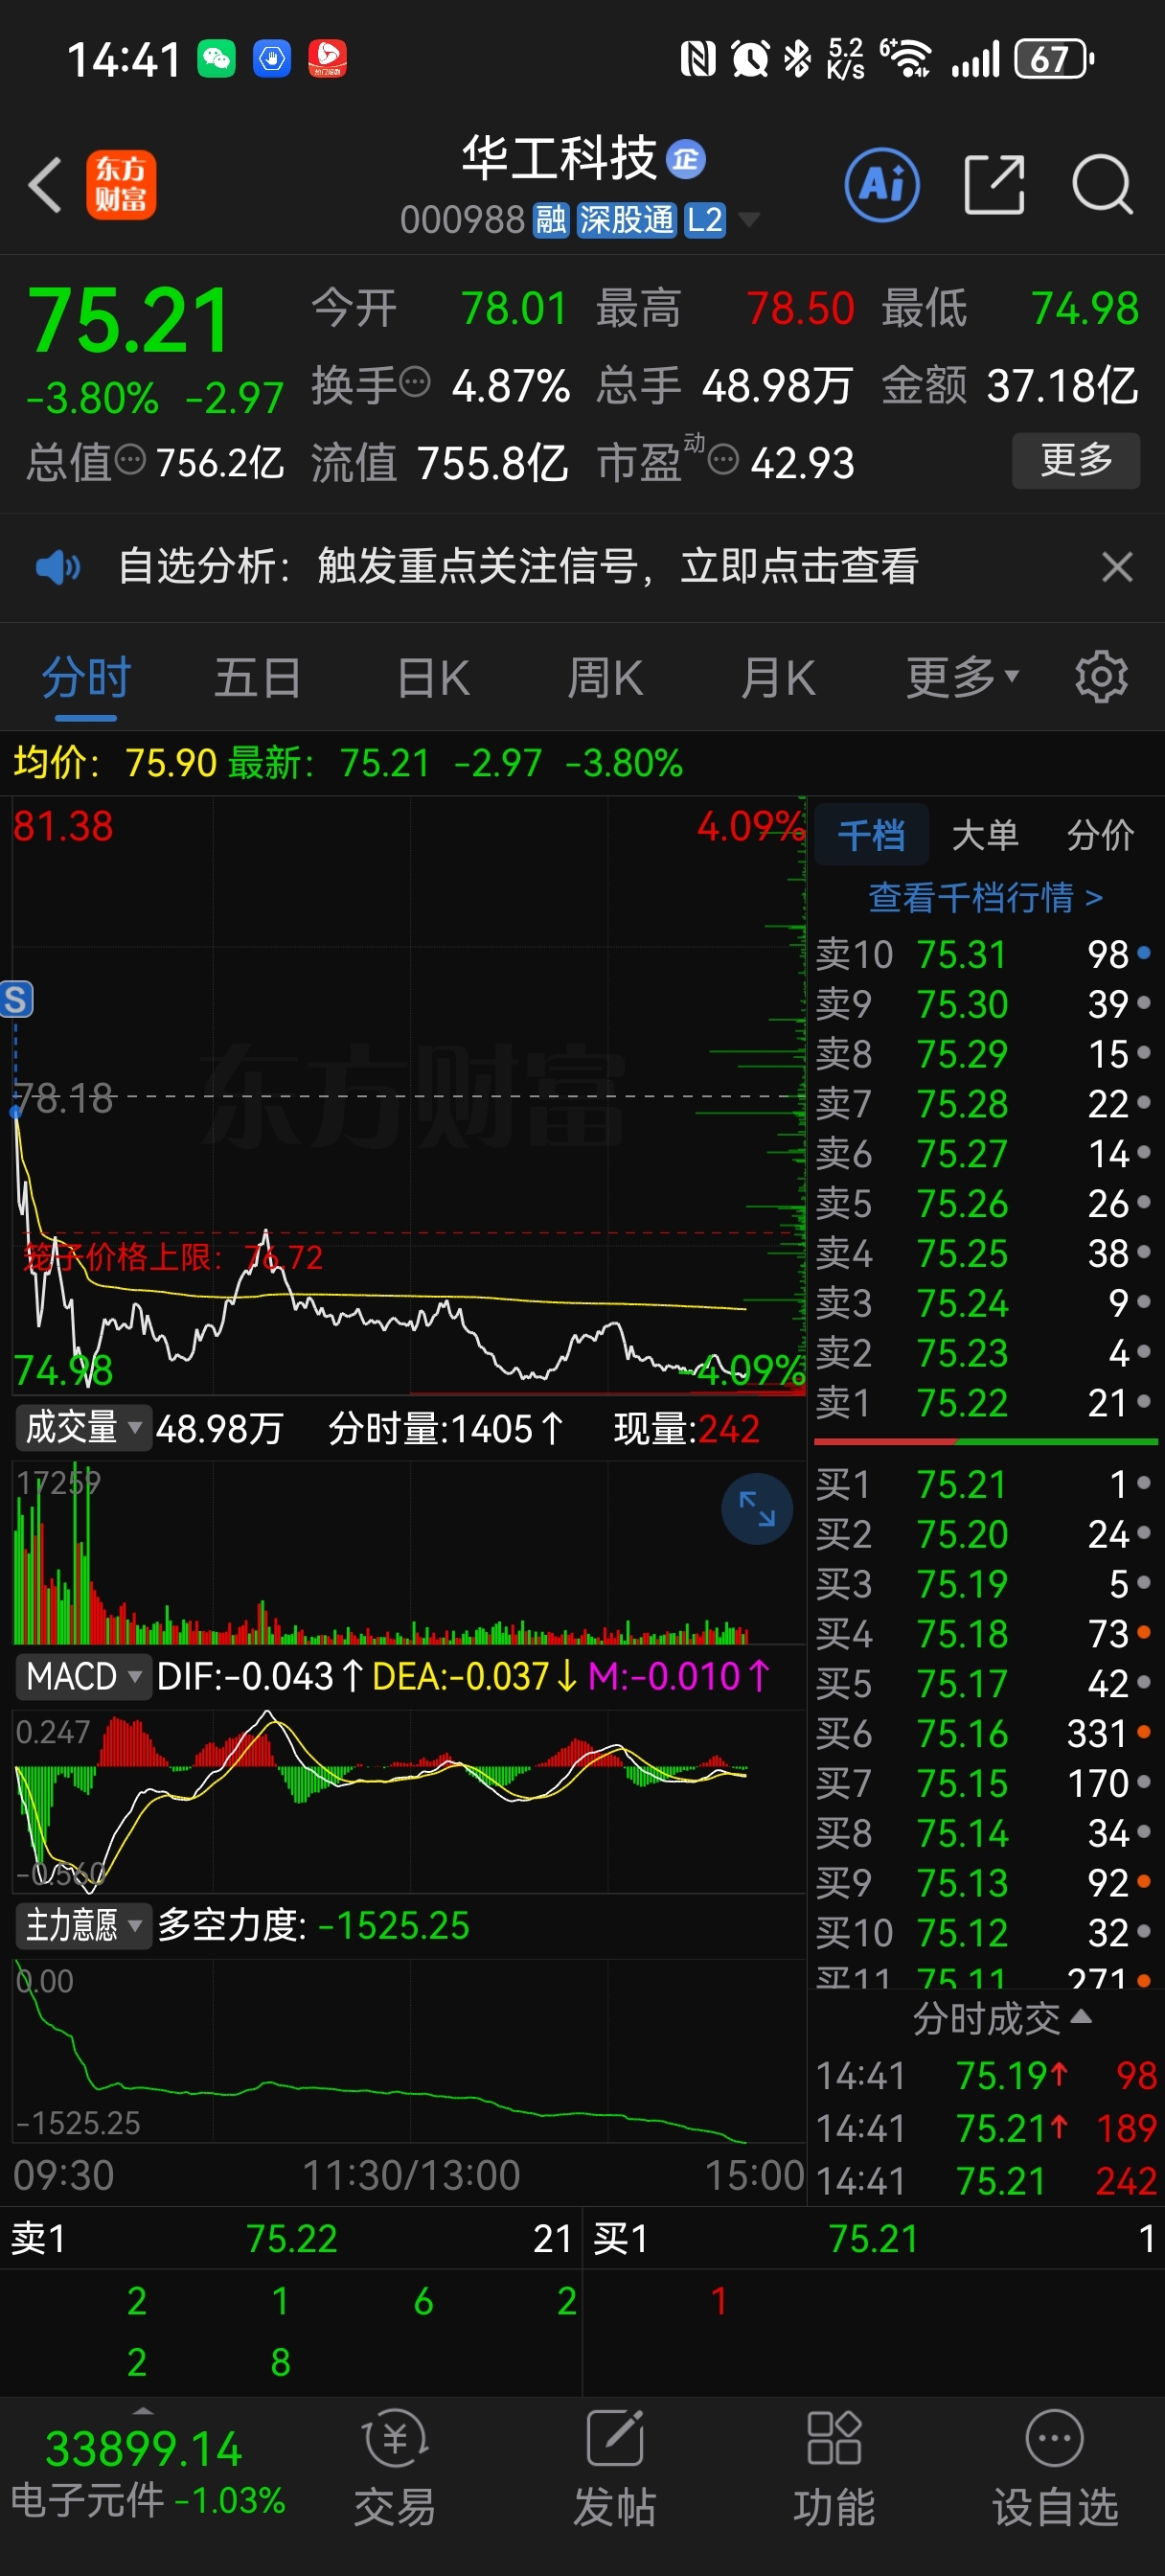Image resolution: width=1165 pixels, height=2576 pixels.
Task: Tap 买7 row with 170 volume
Action: 984,1783
